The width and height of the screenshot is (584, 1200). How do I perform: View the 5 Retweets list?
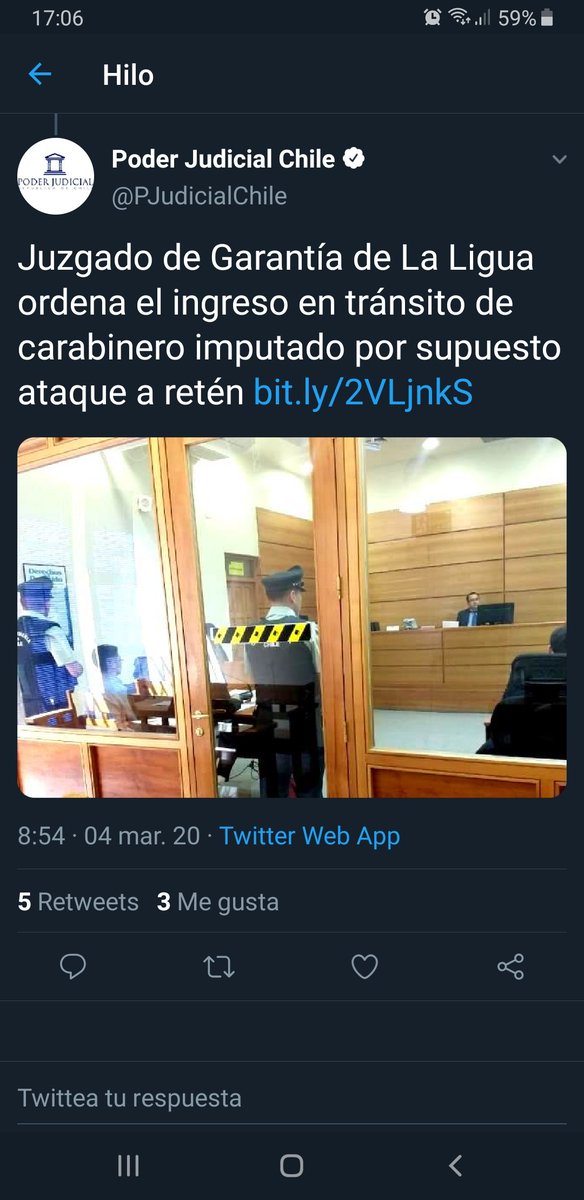(78, 902)
